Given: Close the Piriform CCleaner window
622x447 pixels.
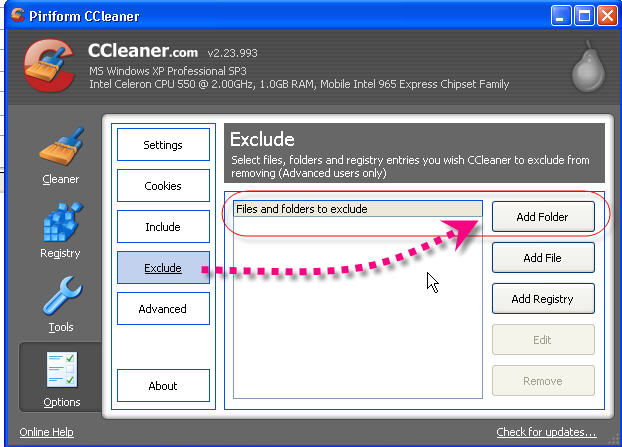Looking at the screenshot, I should coord(607,16).
